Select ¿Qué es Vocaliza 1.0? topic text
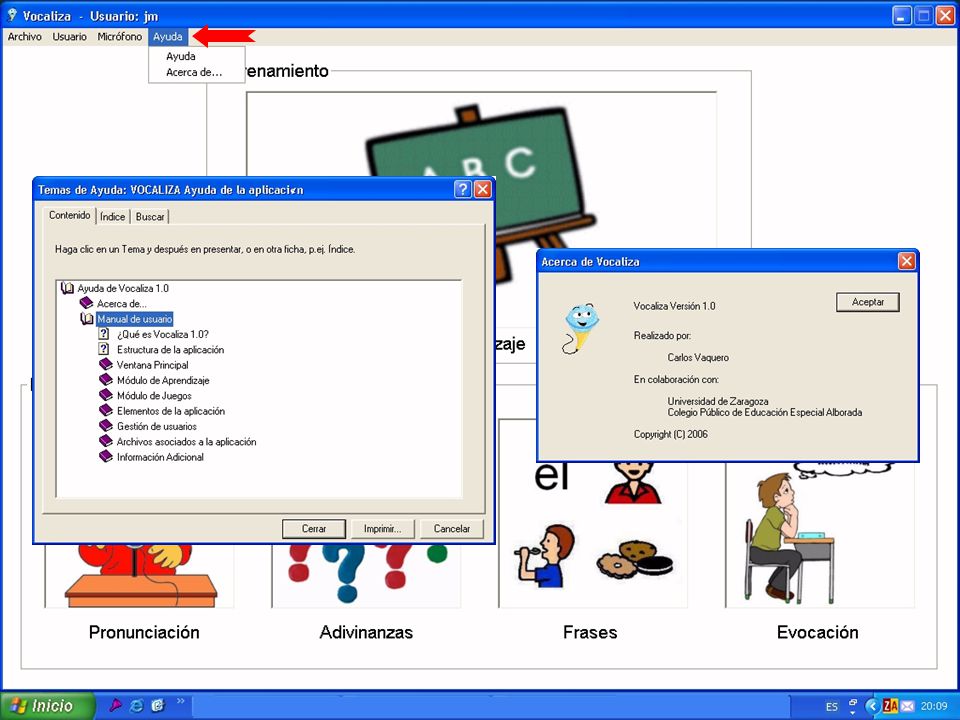Screen dimensions: 960x720 (x=163, y=334)
